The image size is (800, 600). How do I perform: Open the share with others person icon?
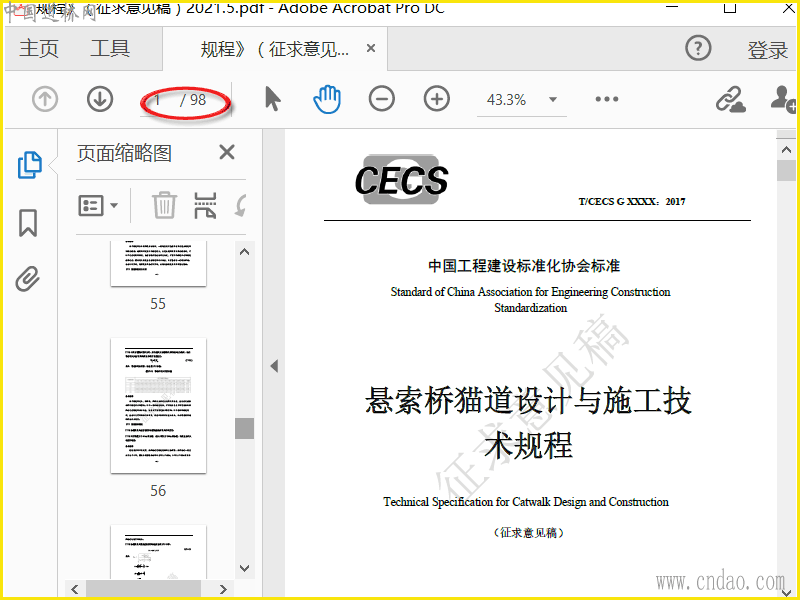[784, 98]
